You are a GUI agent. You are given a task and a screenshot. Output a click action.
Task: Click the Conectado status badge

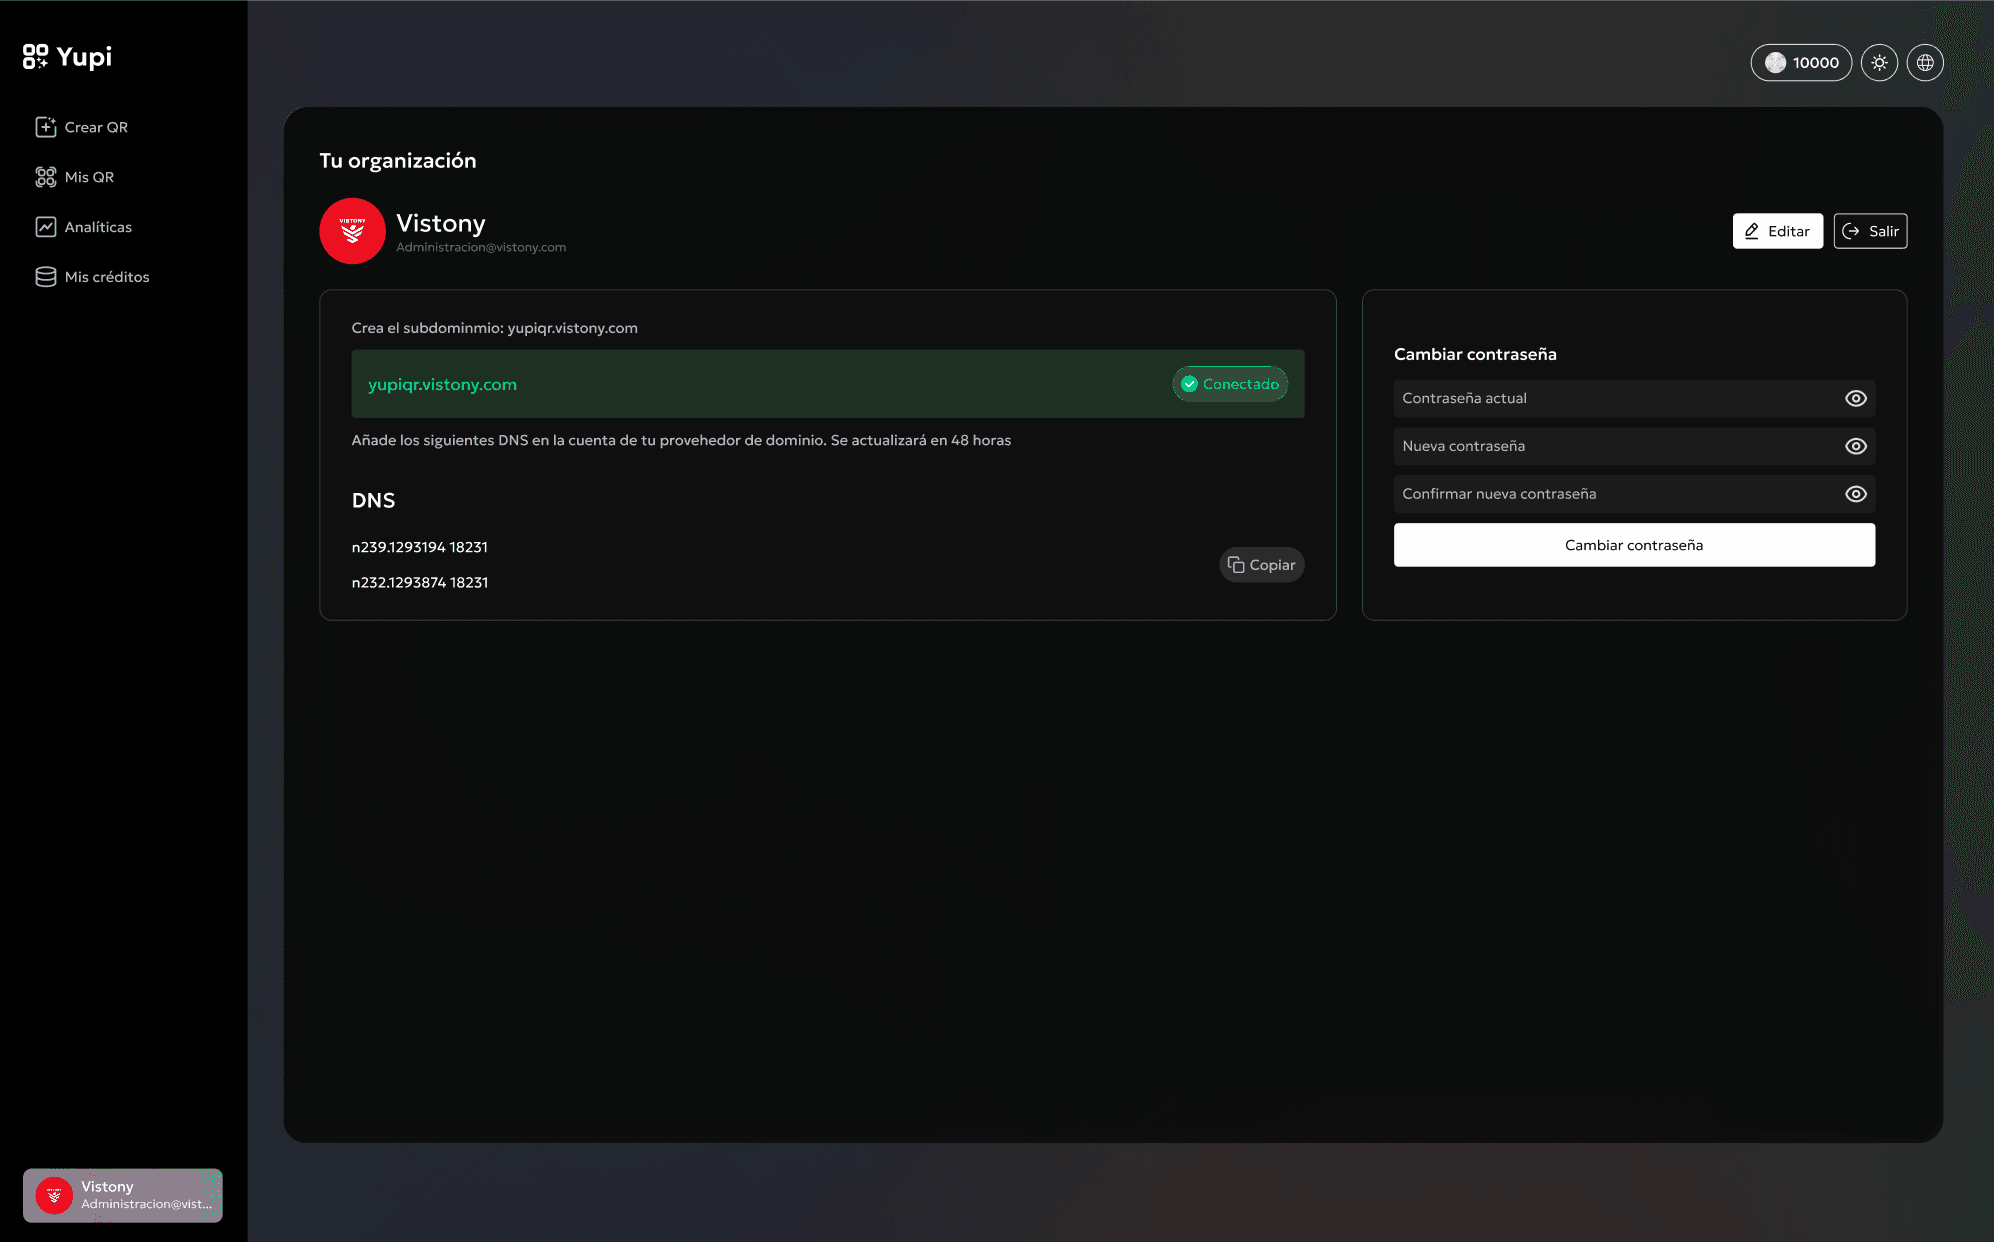coord(1230,384)
